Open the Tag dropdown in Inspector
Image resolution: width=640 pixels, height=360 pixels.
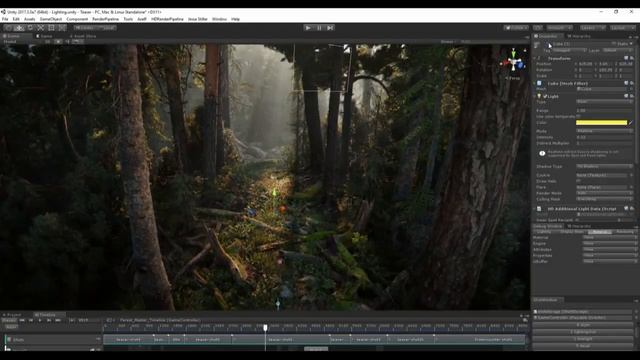[570, 50]
